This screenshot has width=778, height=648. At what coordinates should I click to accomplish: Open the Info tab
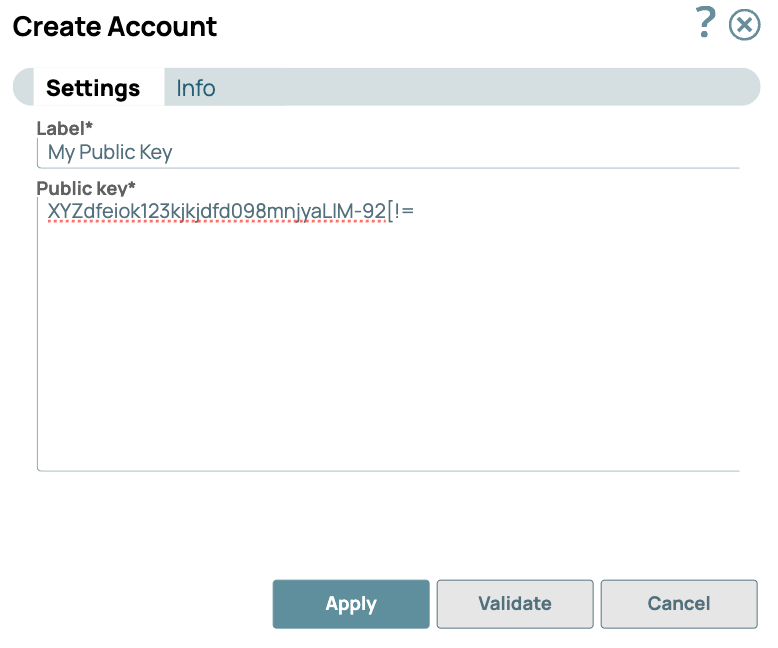(x=196, y=88)
